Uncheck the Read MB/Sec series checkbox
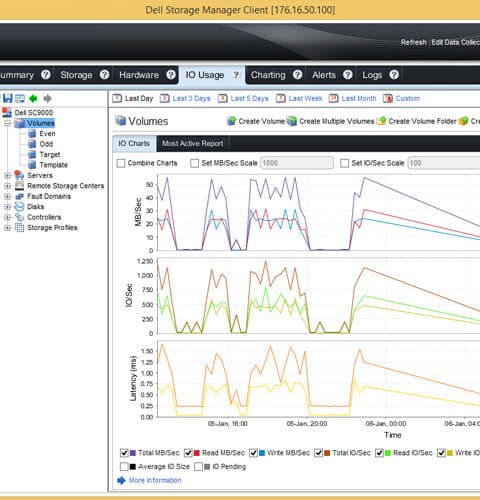 click(x=188, y=453)
